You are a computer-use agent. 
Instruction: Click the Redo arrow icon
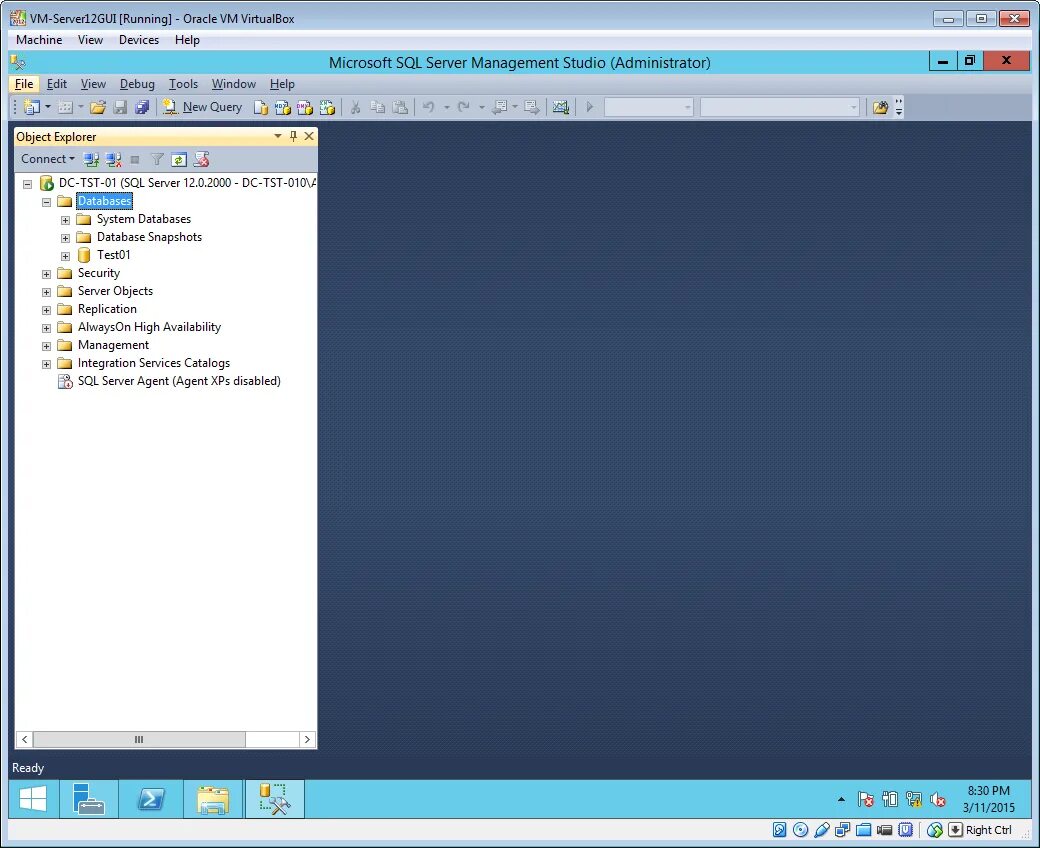tap(464, 107)
